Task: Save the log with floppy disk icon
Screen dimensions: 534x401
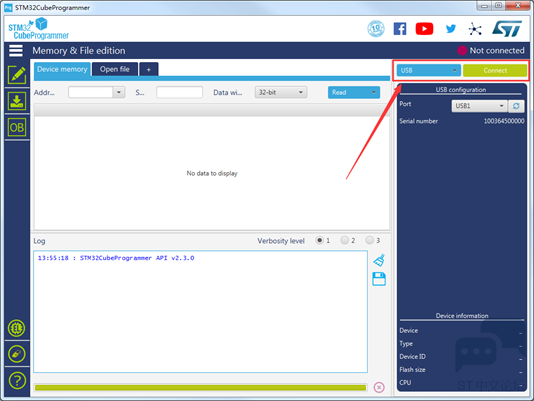Action: click(379, 279)
